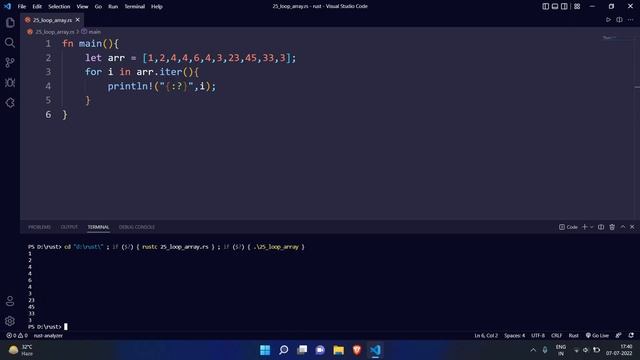Viewport: 640px width, 360px height.
Task: Click the 'let arr' array declaration line
Action: pyautogui.click(x=190, y=58)
